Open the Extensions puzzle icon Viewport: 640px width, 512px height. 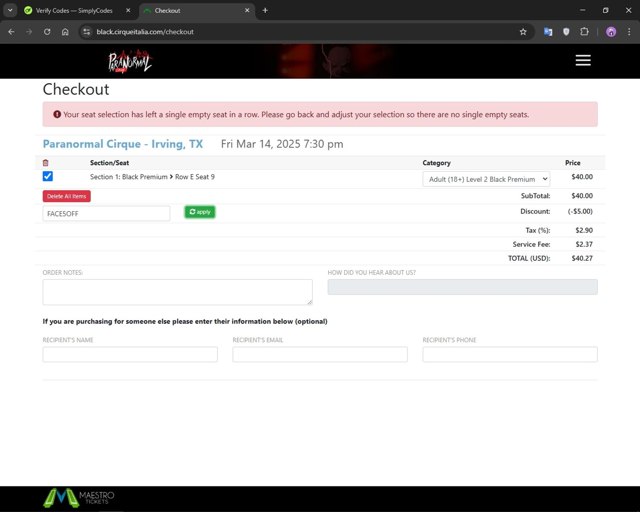coord(584,32)
